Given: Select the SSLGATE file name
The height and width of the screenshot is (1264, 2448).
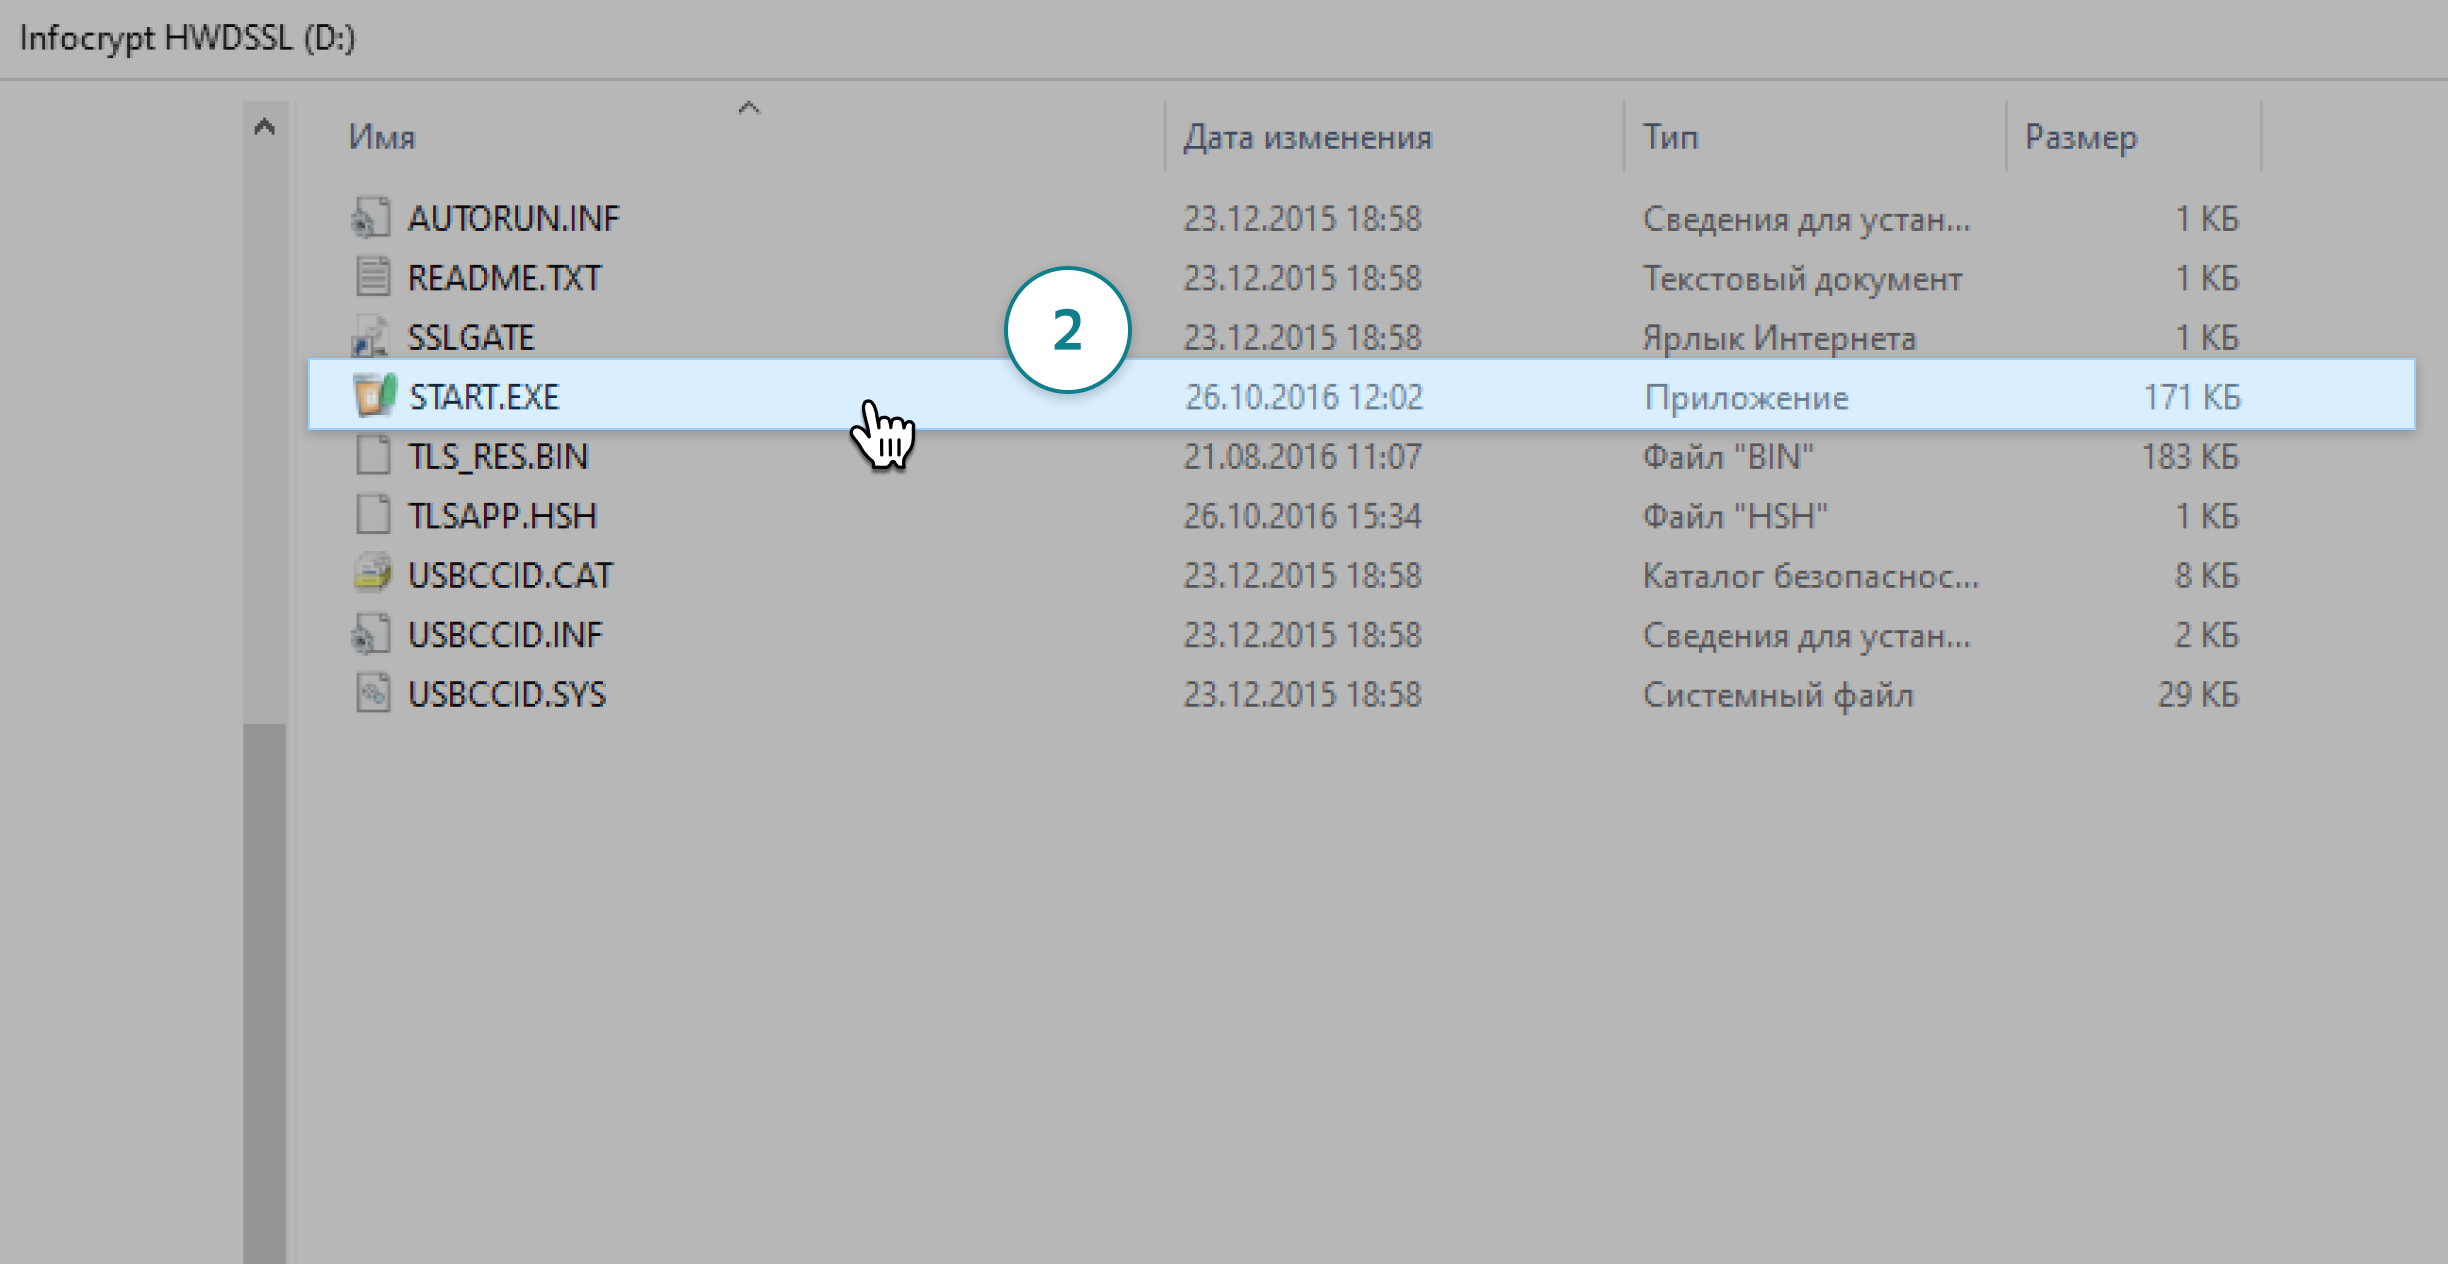Looking at the screenshot, I should (x=471, y=337).
